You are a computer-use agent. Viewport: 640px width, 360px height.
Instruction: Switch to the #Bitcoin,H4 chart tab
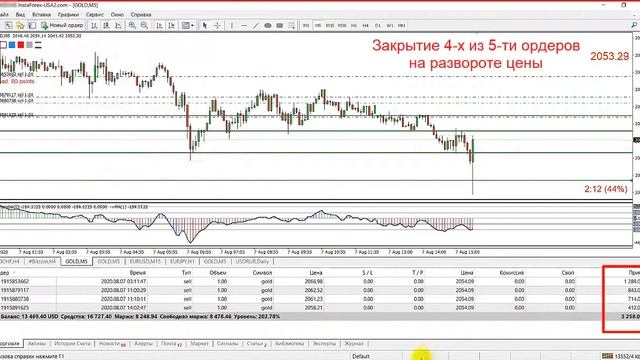[42, 261]
